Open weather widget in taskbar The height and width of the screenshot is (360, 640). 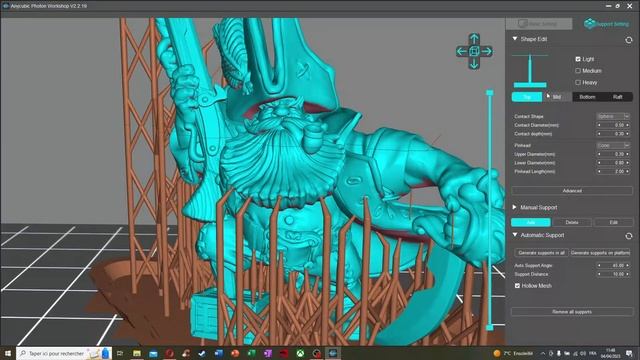pyautogui.click(x=514, y=353)
